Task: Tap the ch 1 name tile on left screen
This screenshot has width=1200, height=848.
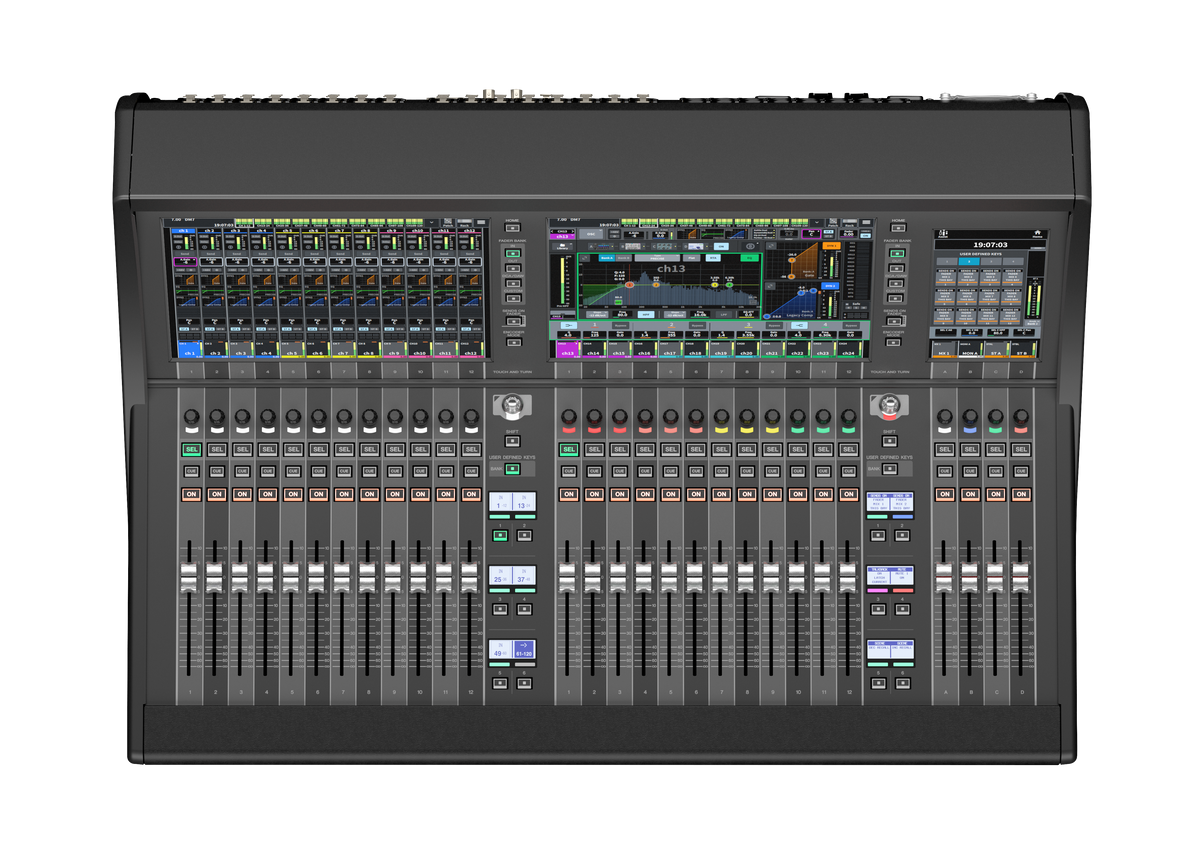Action: (x=189, y=349)
